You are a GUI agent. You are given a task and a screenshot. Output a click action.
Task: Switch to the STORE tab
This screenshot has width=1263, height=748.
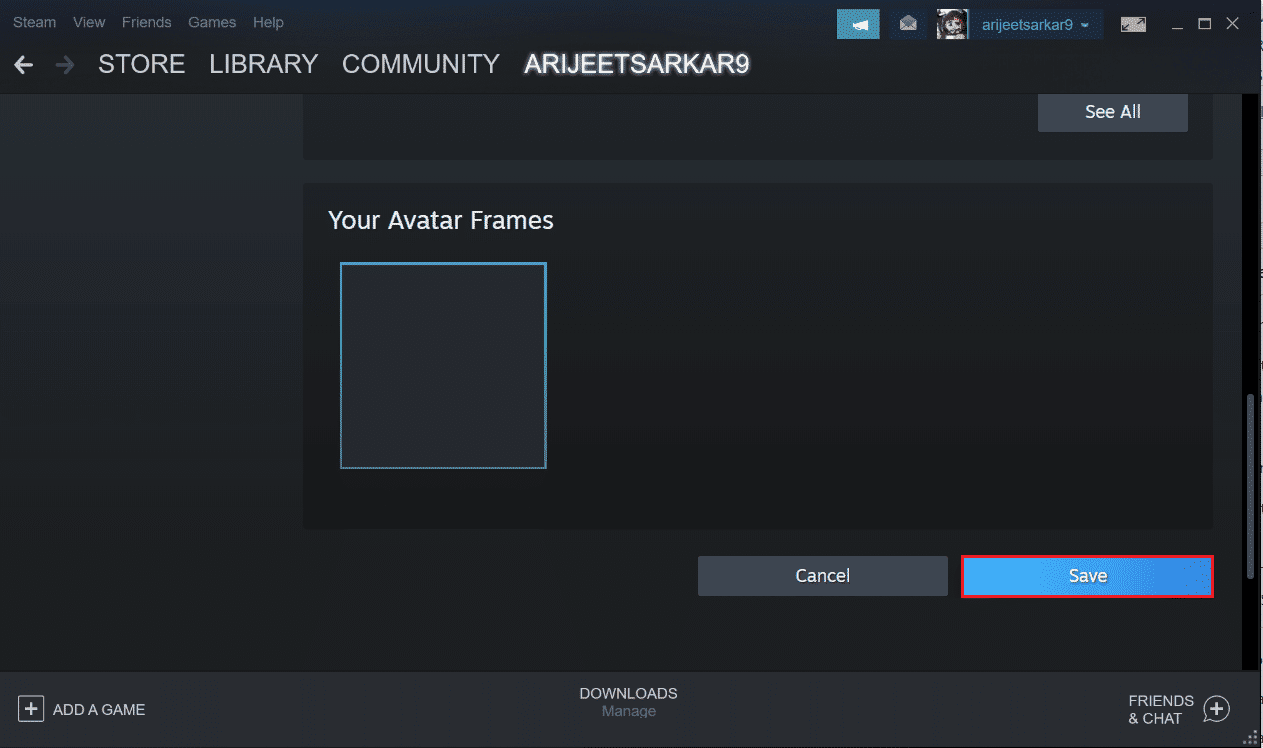click(141, 63)
